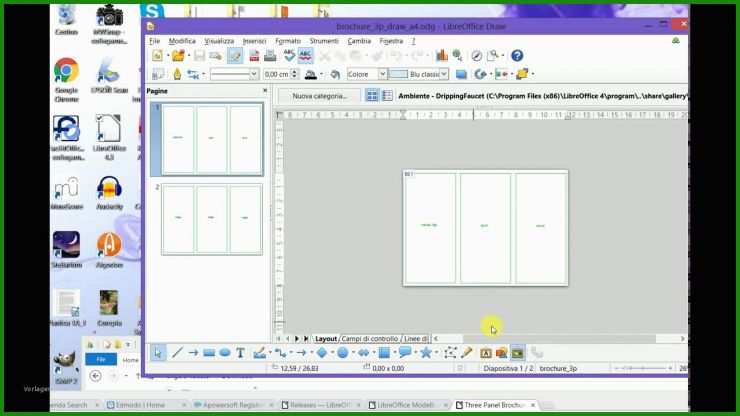Switch to Campi di controllo layer tab
The width and height of the screenshot is (740, 416).
coord(370,339)
